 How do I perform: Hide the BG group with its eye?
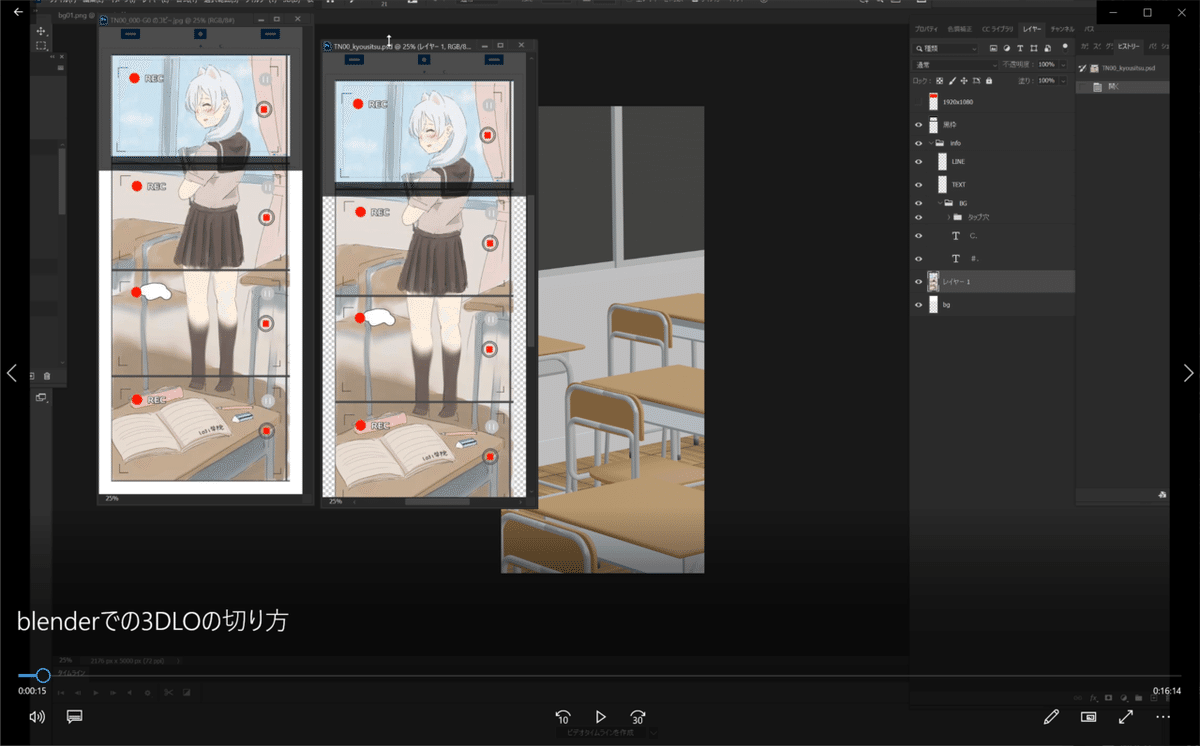(918, 203)
